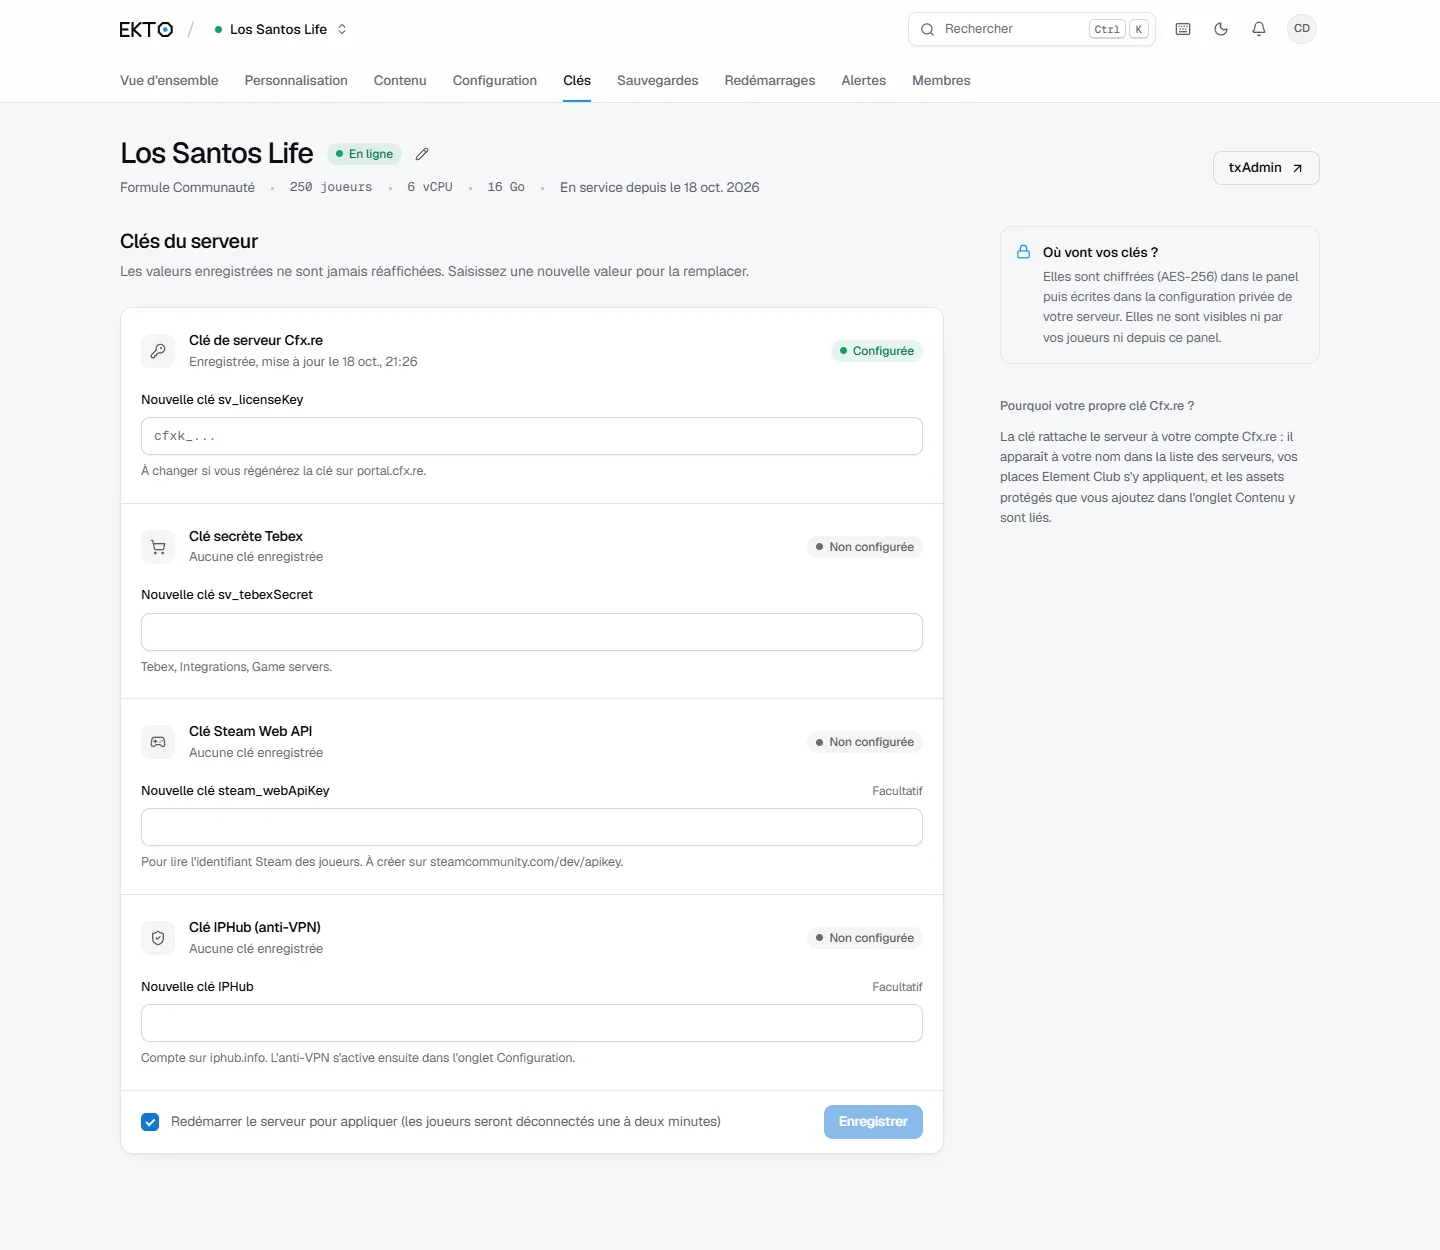Image resolution: width=1440 pixels, height=1250 pixels.
Task: Click the Formule Communauté text
Action: (187, 187)
